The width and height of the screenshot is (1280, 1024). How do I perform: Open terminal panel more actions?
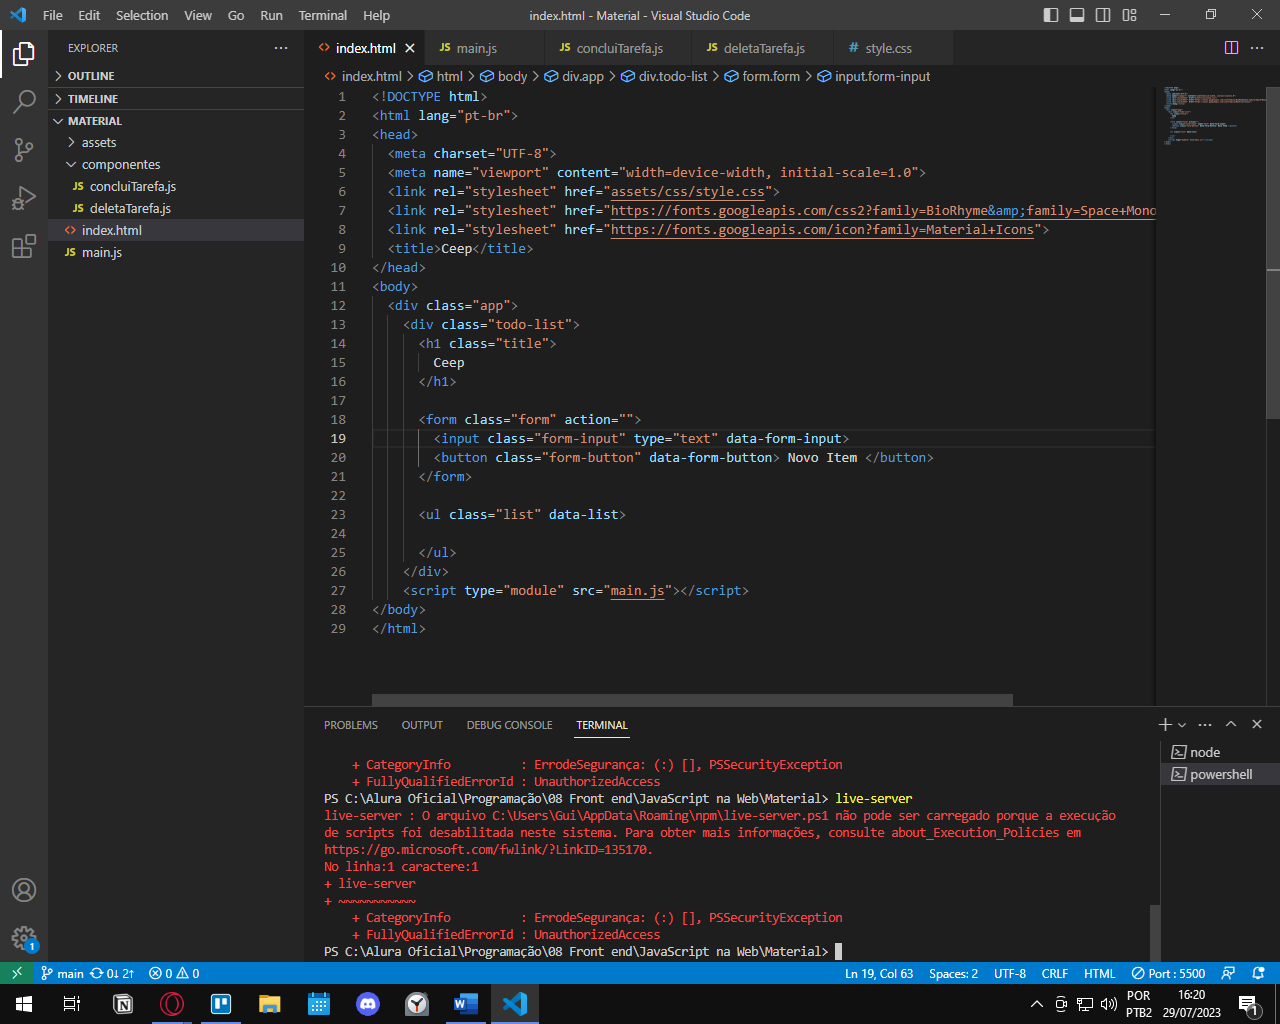[1205, 724]
